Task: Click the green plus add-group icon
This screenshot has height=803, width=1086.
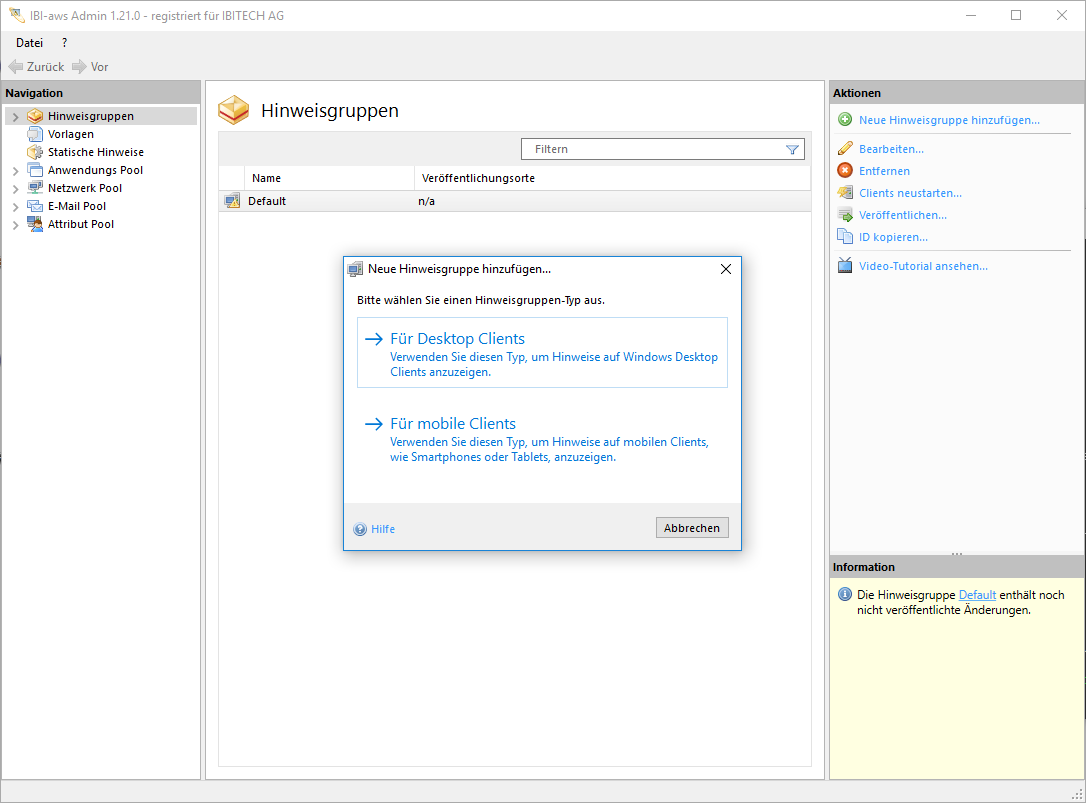Action: click(845, 120)
